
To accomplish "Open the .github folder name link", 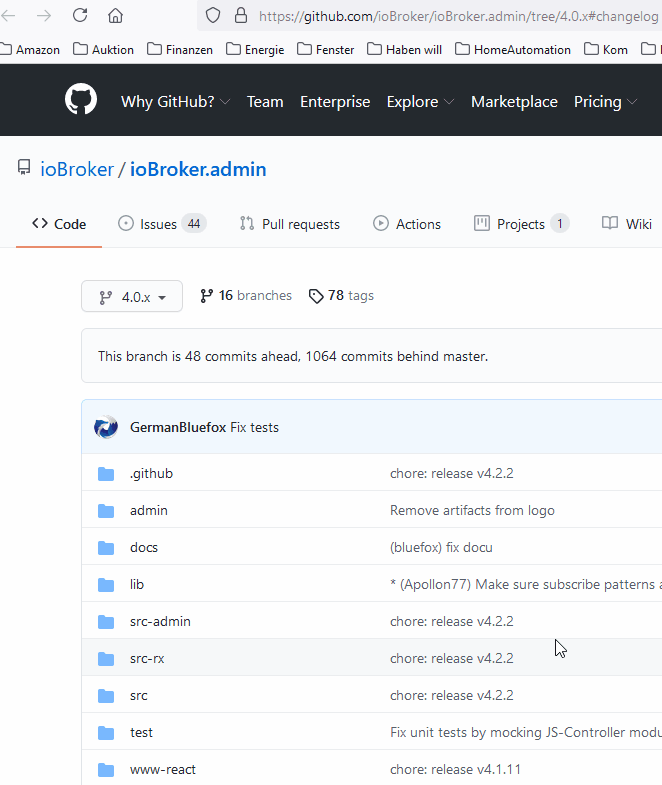I will click(x=151, y=474).
